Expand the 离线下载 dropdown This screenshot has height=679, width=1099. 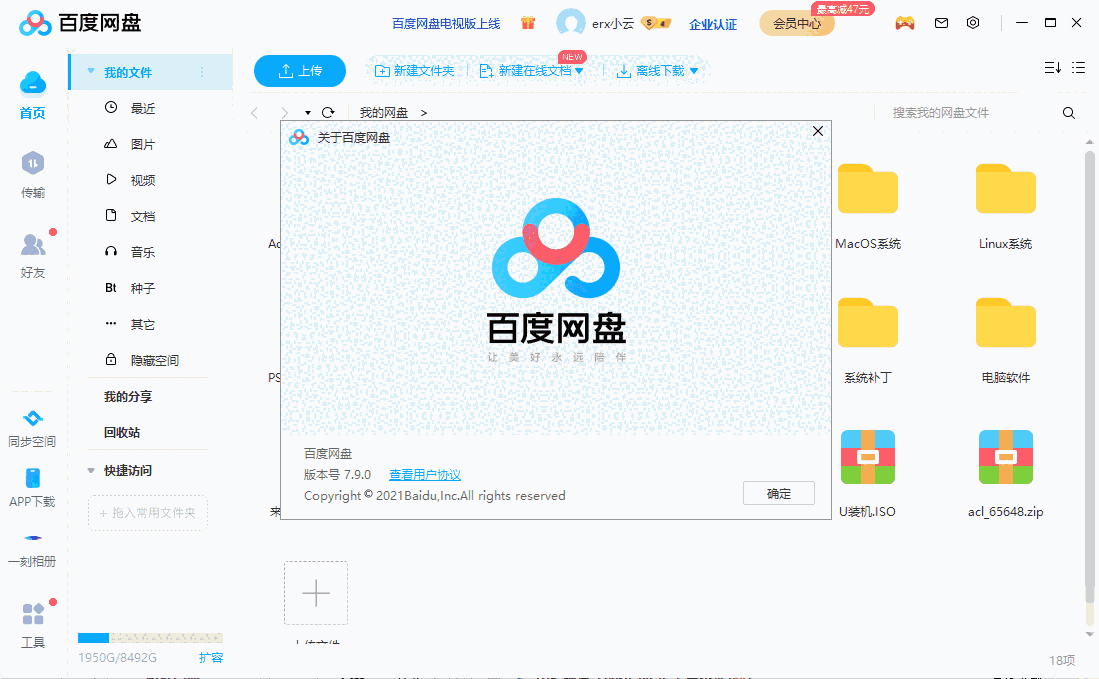(x=694, y=71)
